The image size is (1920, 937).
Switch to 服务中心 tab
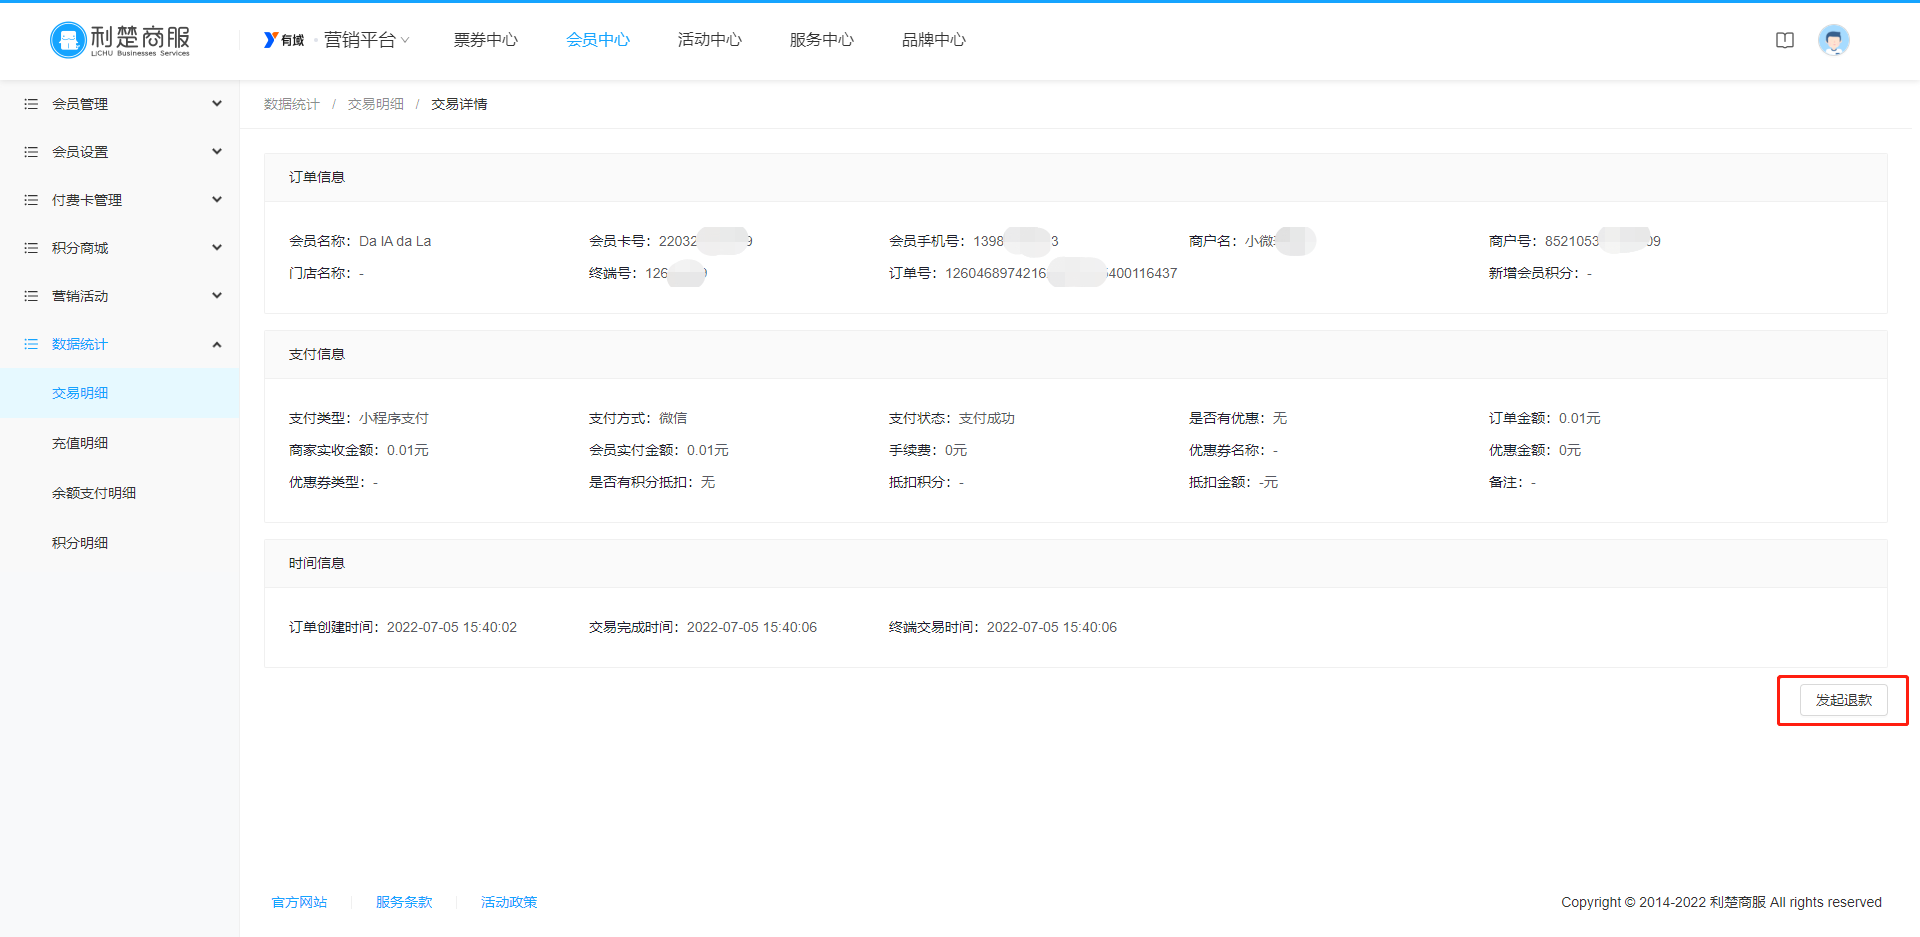pos(822,40)
